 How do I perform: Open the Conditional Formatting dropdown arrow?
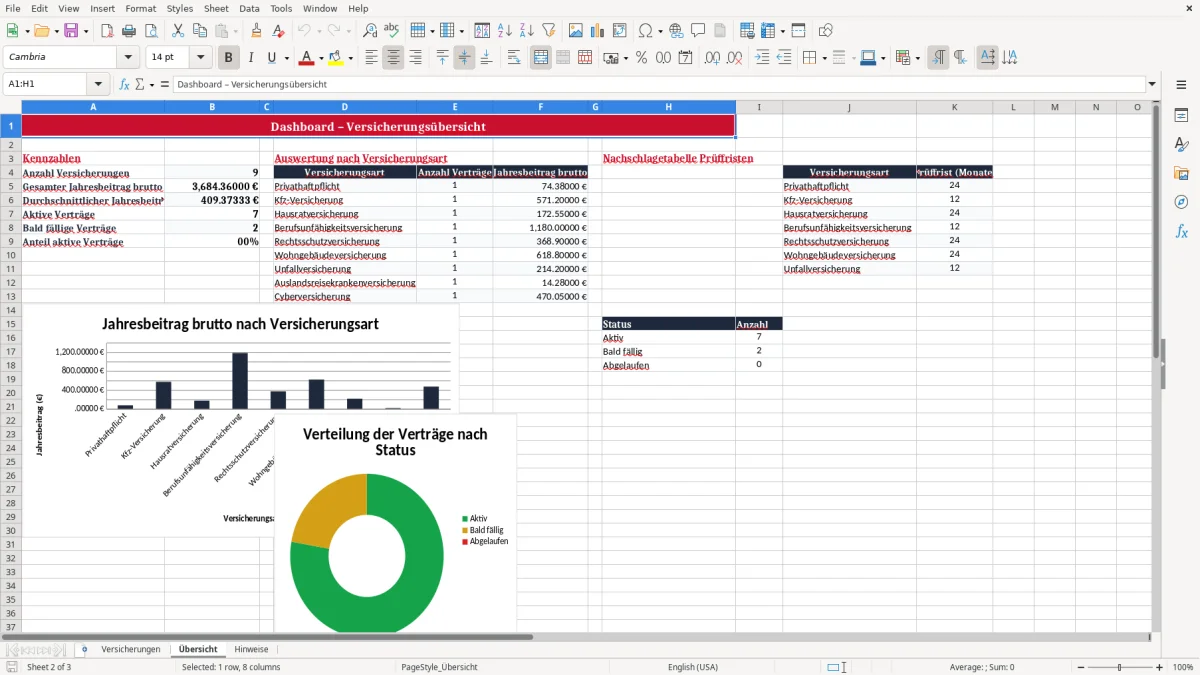click(x=917, y=58)
